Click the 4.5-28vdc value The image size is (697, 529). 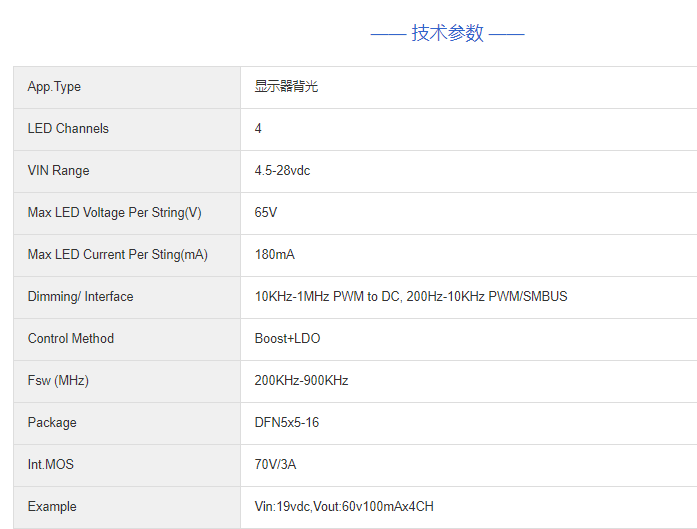[x=282, y=171]
